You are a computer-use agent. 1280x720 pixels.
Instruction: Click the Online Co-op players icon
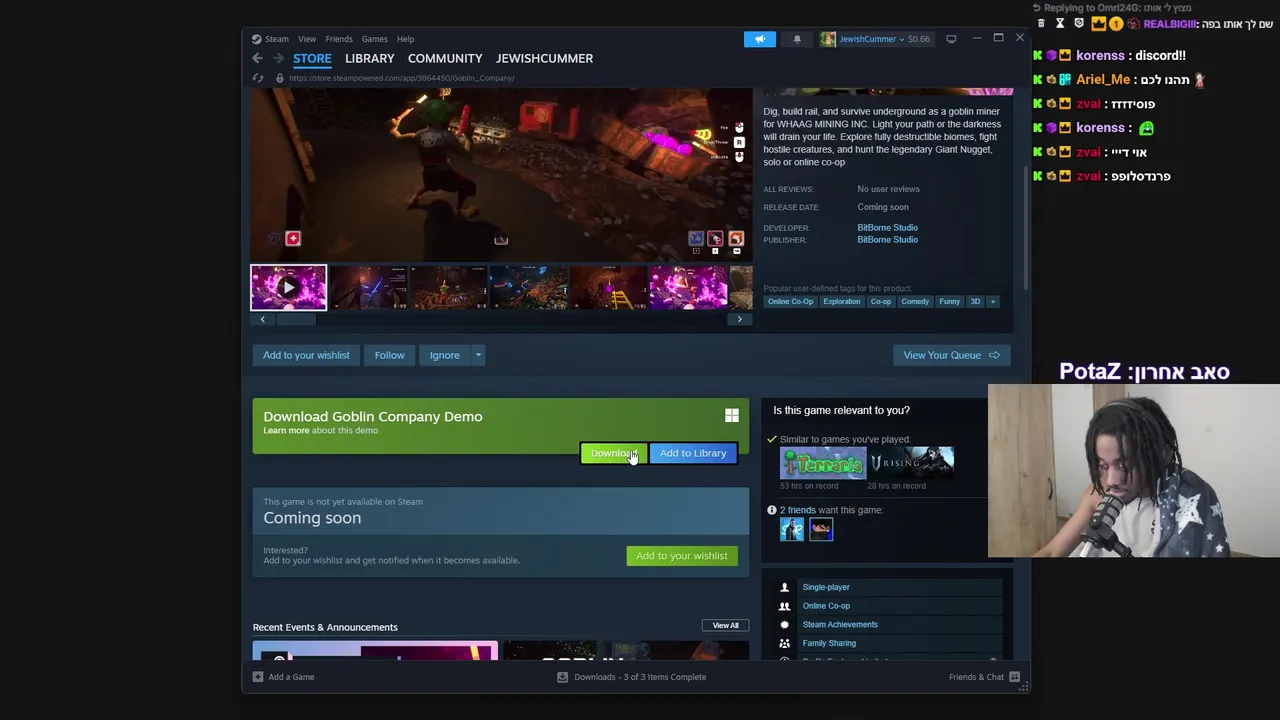pyautogui.click(x=784, y=606)
